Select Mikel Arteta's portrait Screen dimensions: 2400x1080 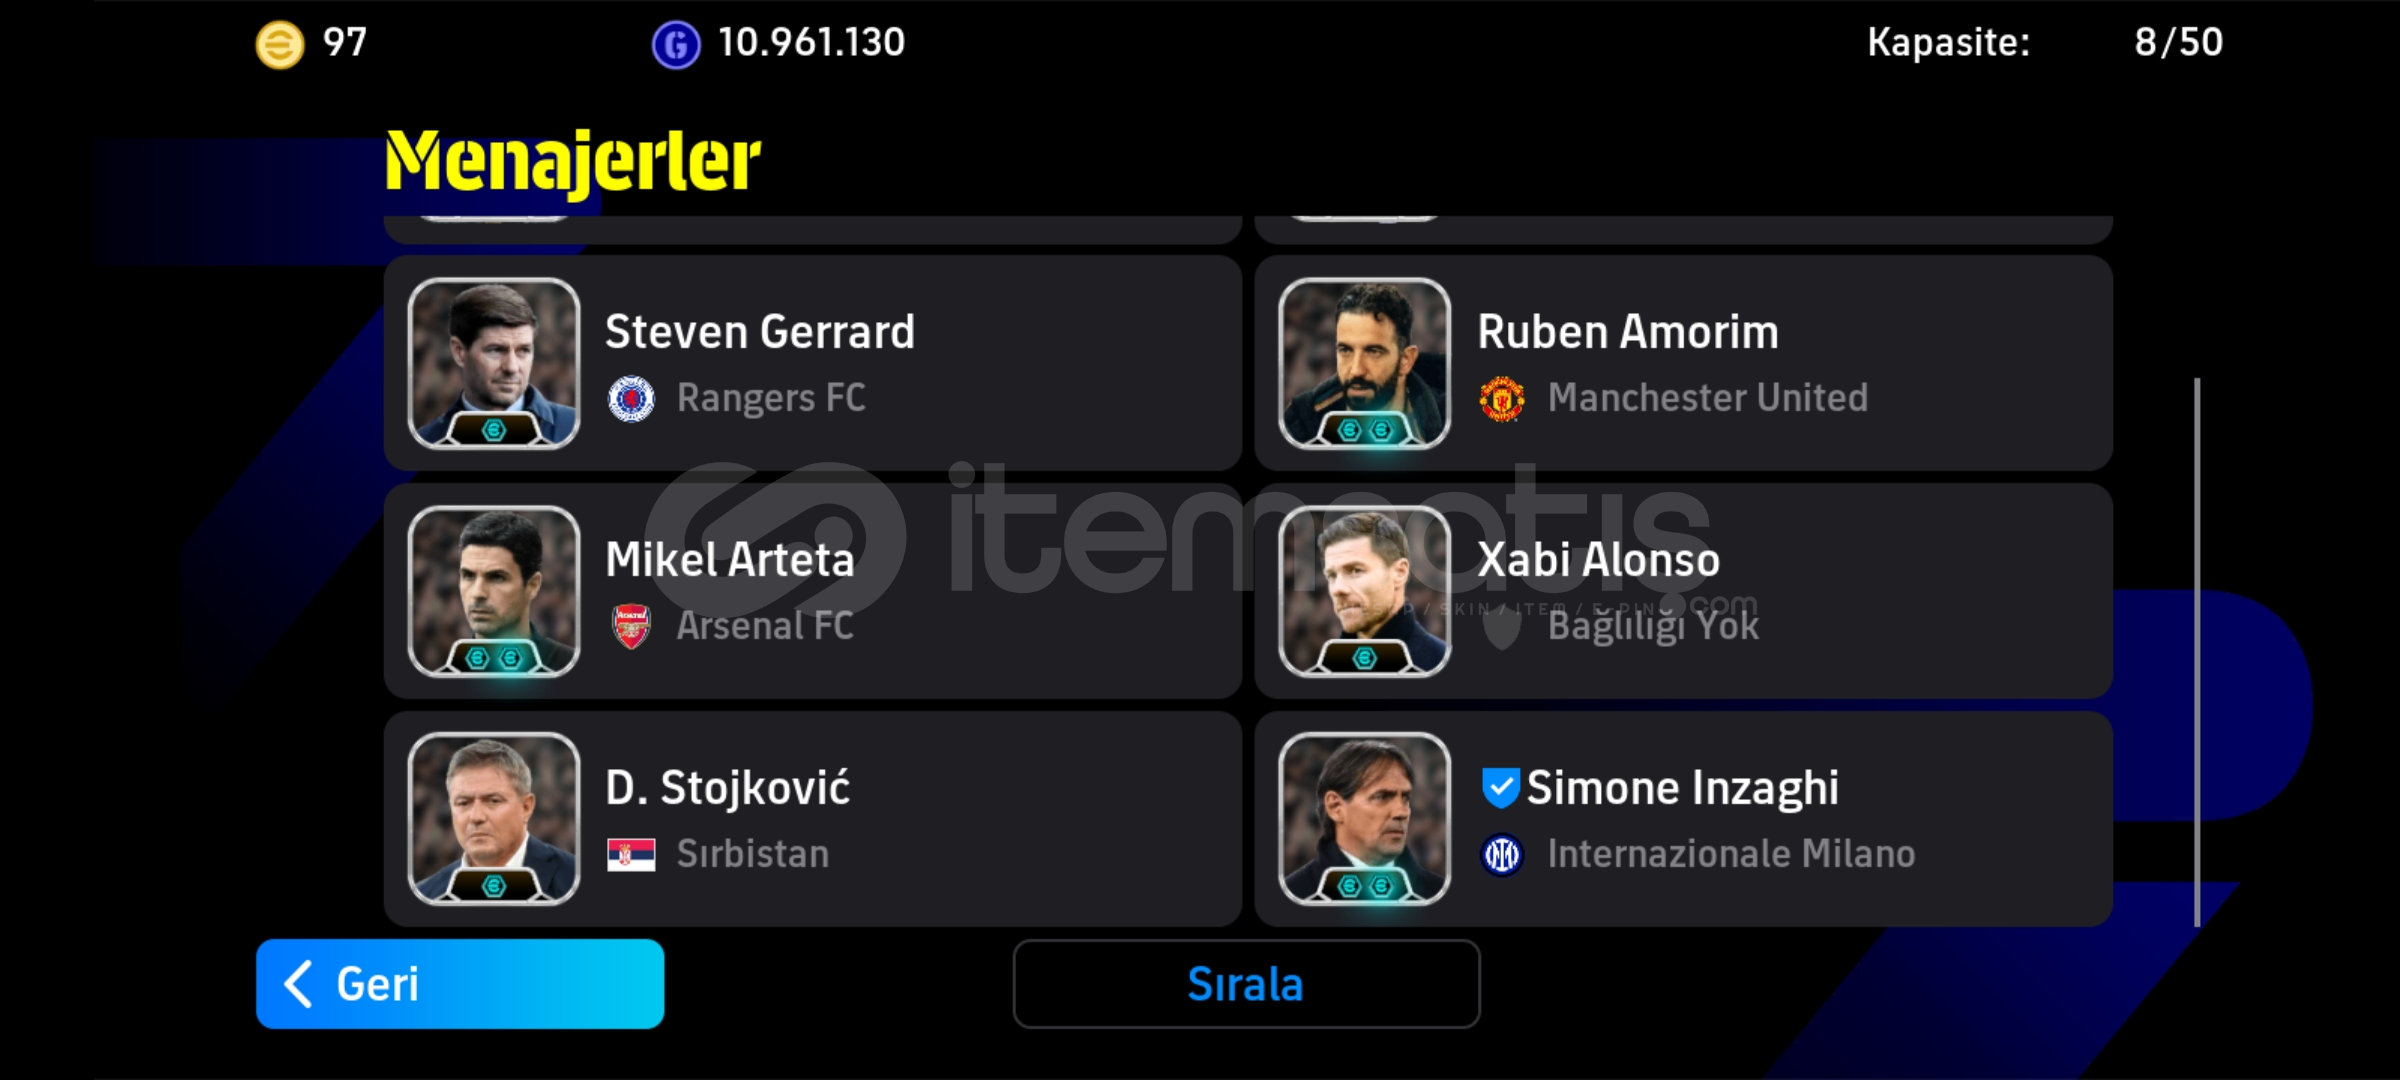[x=494, y=591]
